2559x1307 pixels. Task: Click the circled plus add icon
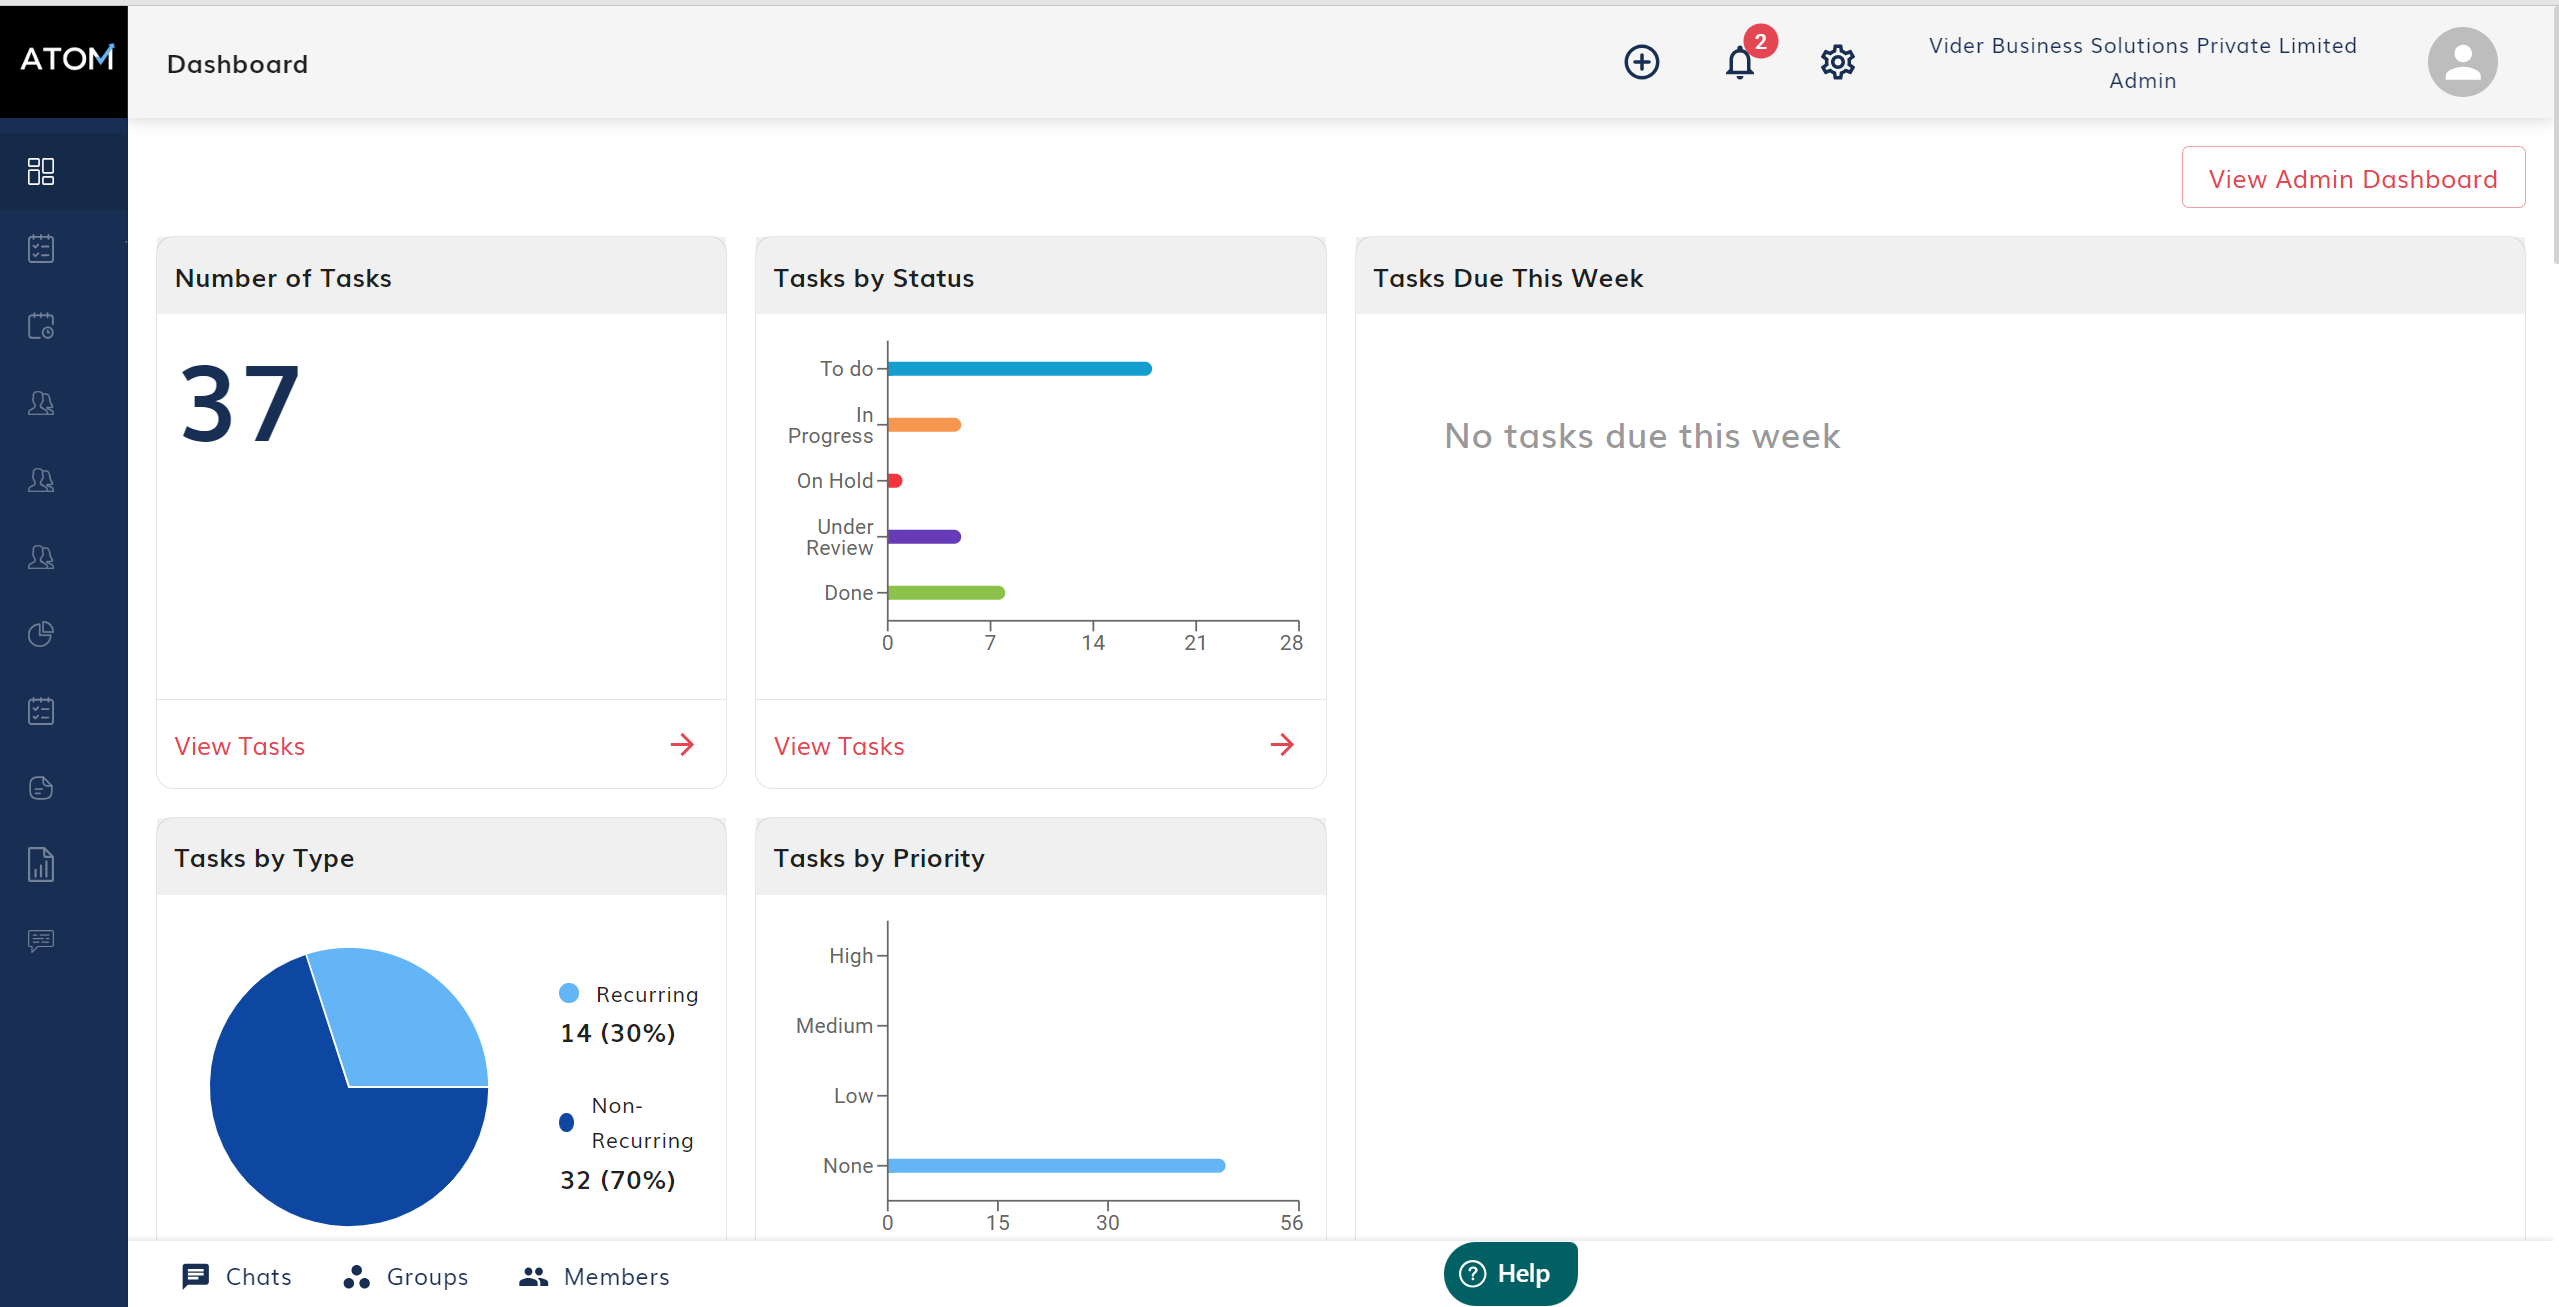tap(1641, 62)
